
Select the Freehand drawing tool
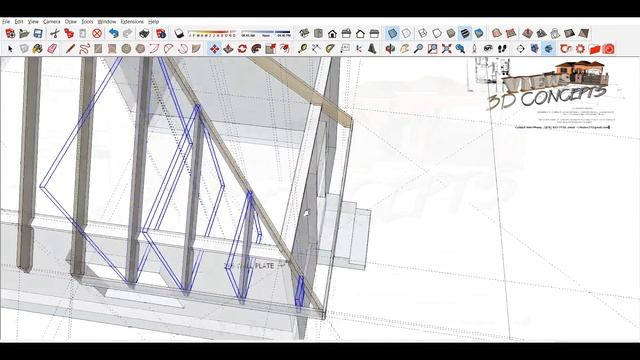84,49
